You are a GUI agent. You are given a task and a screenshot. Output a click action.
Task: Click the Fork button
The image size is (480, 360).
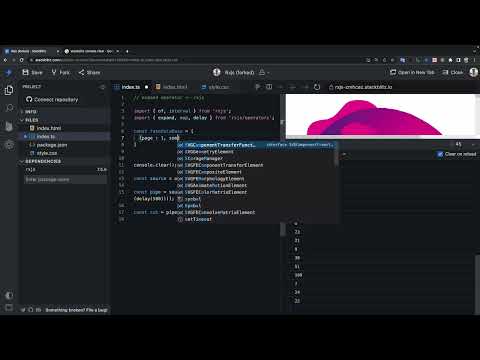coord(60,72)
